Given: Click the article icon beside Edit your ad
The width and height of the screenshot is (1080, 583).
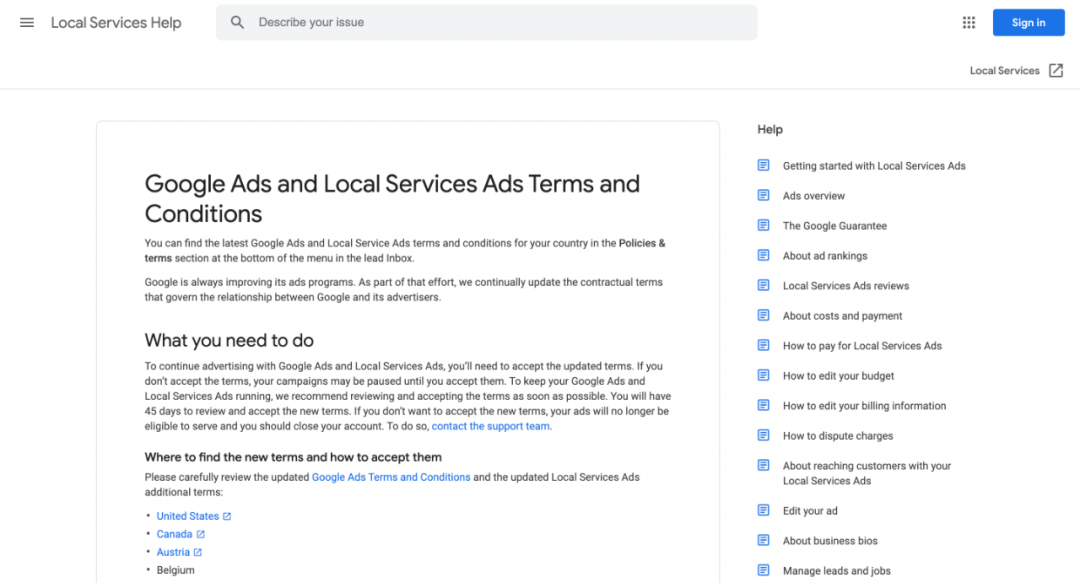Looking at the screenshot, I should coord(764,511).
